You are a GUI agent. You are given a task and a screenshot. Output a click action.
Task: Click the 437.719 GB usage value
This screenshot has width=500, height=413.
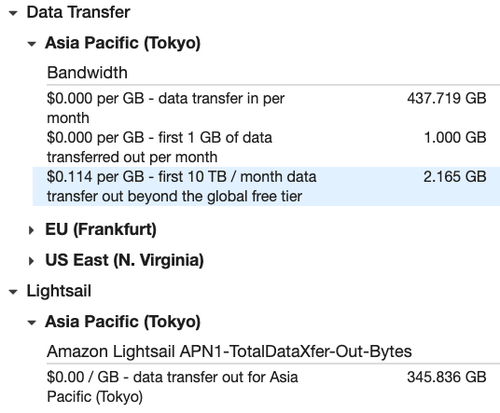click(x=446, y=98)
